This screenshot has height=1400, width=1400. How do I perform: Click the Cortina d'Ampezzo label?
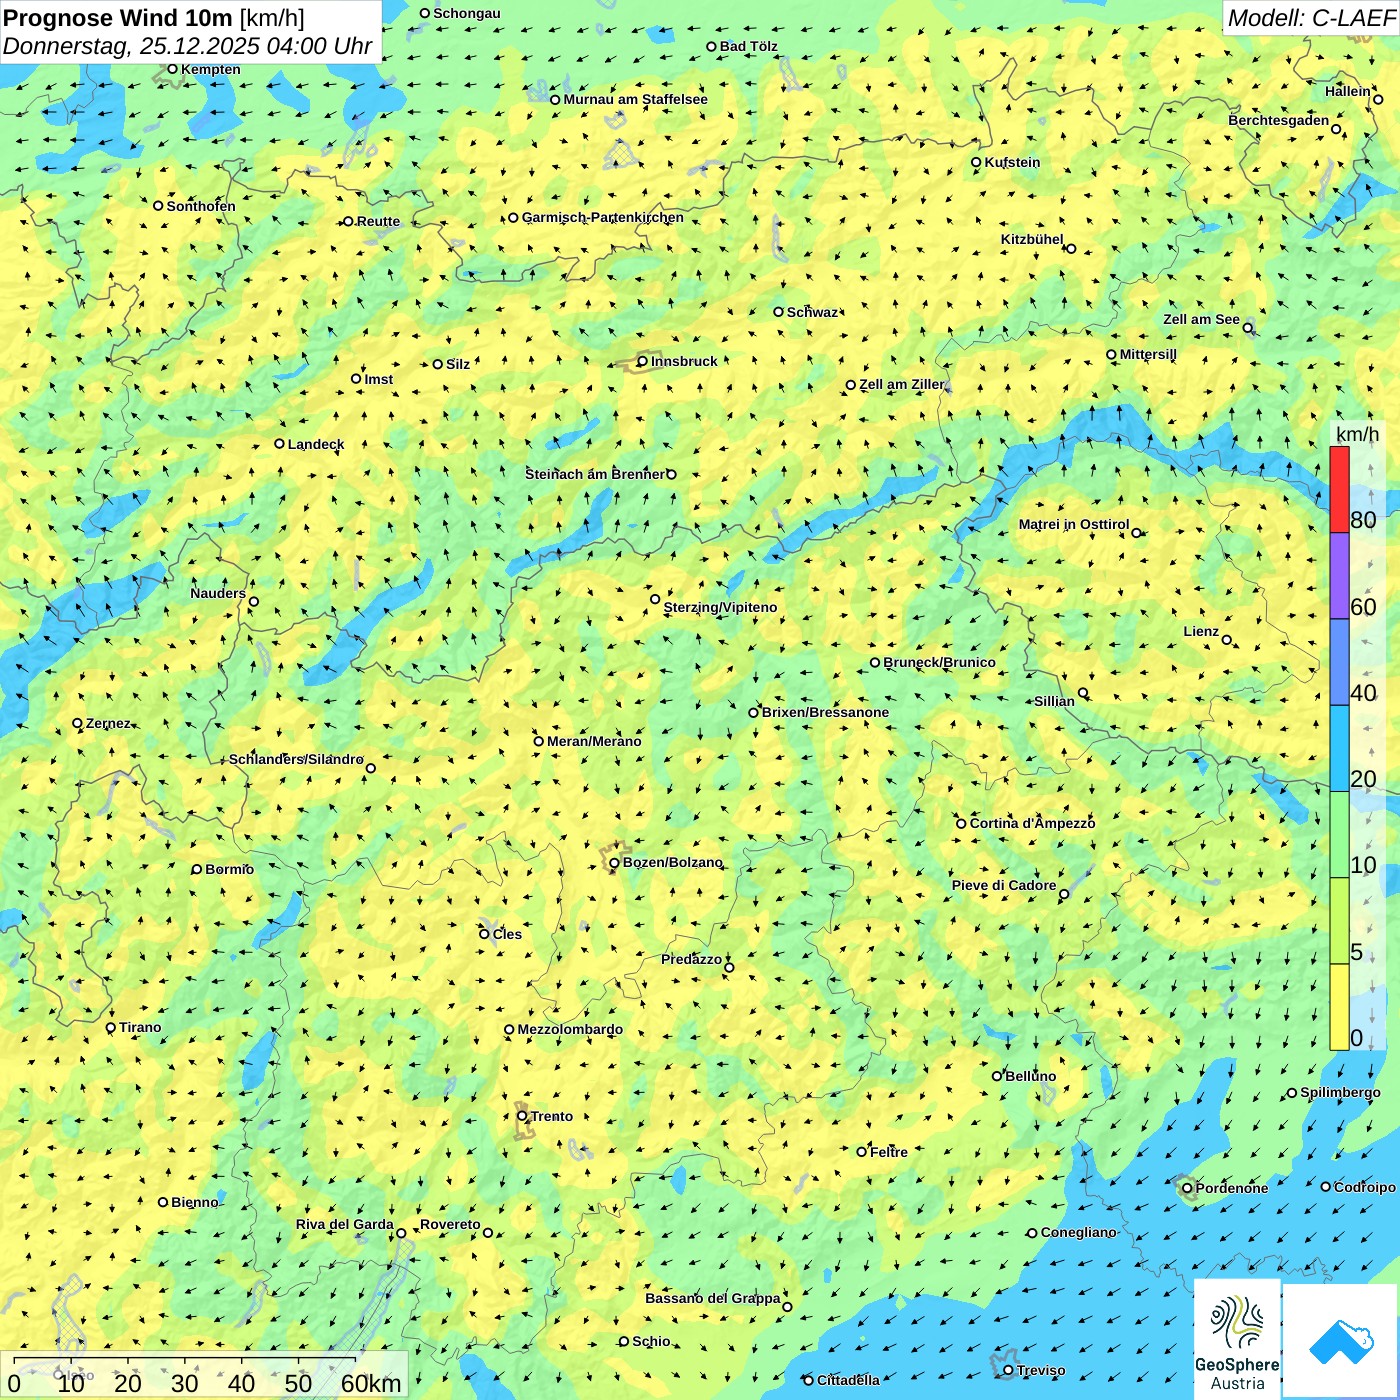click(1032, 823)
